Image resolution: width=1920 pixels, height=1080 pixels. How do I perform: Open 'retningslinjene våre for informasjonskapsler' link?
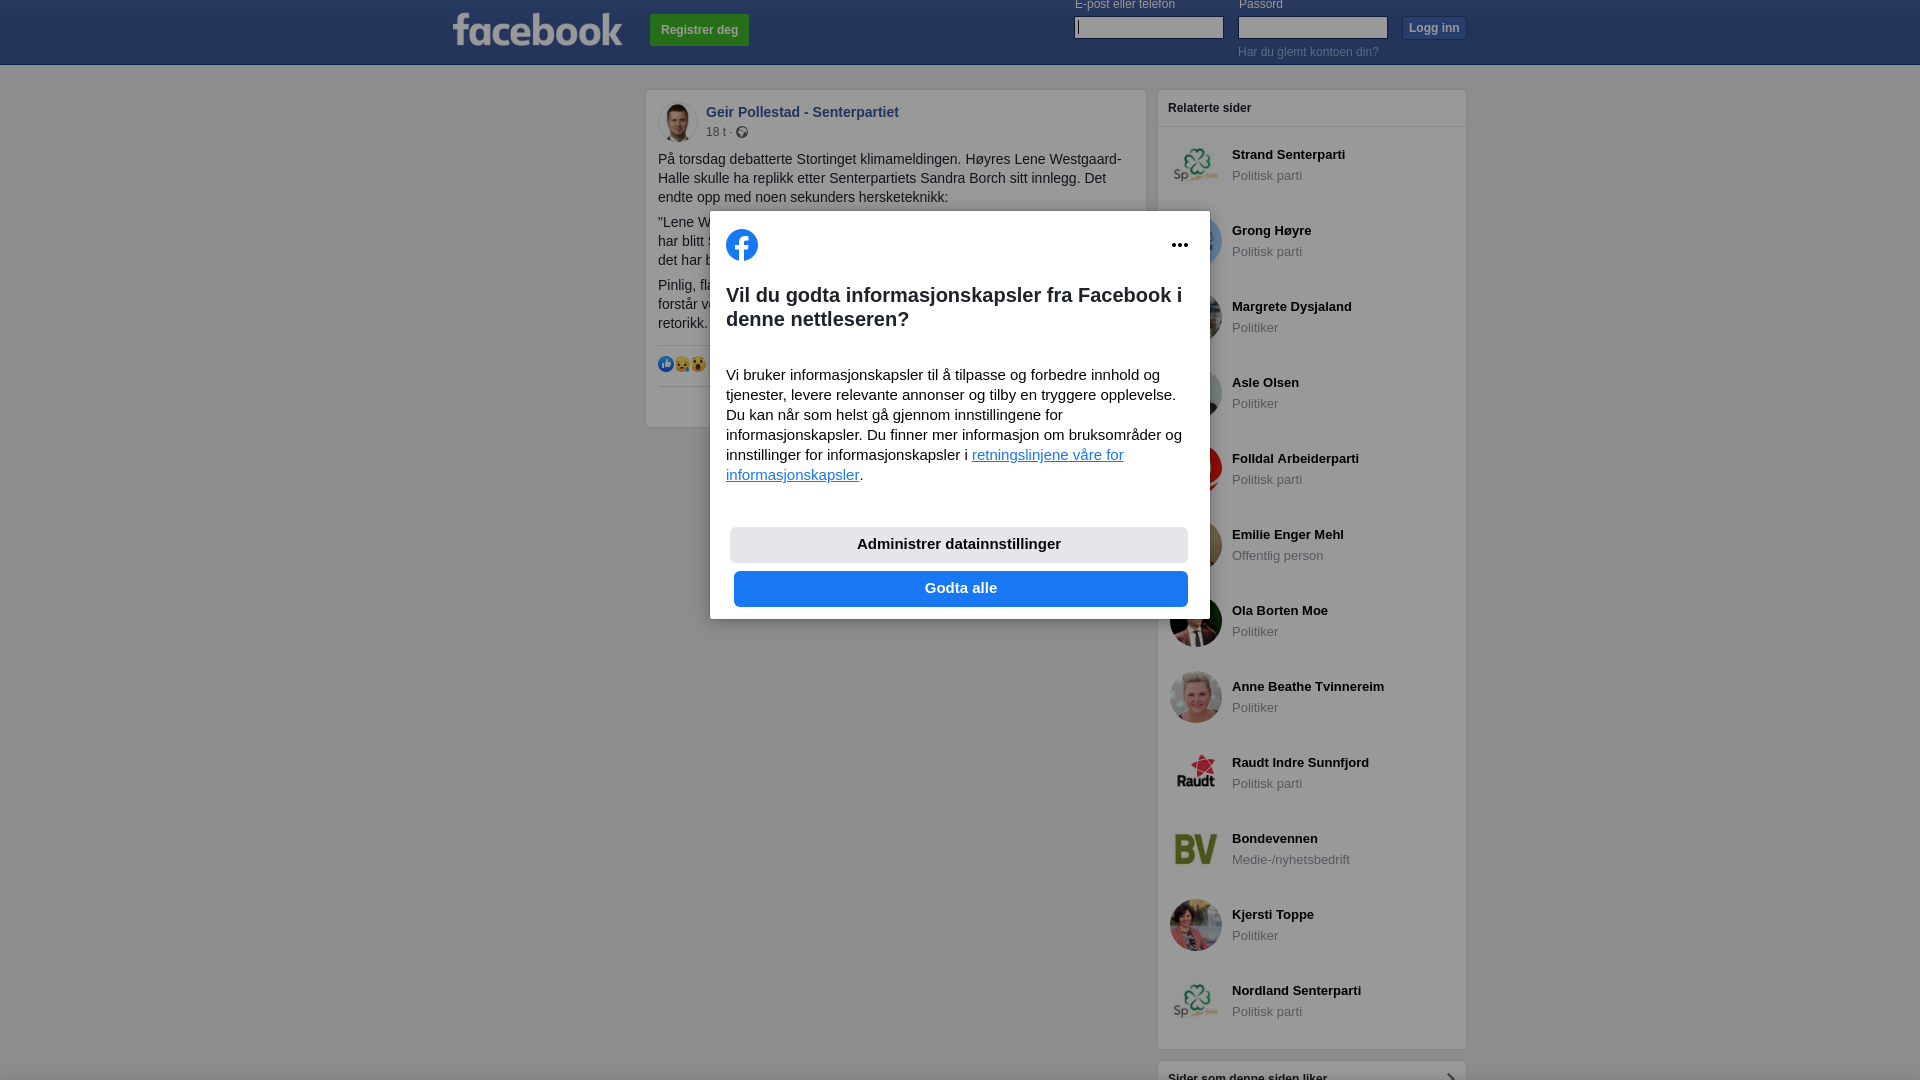pos(925,465)
